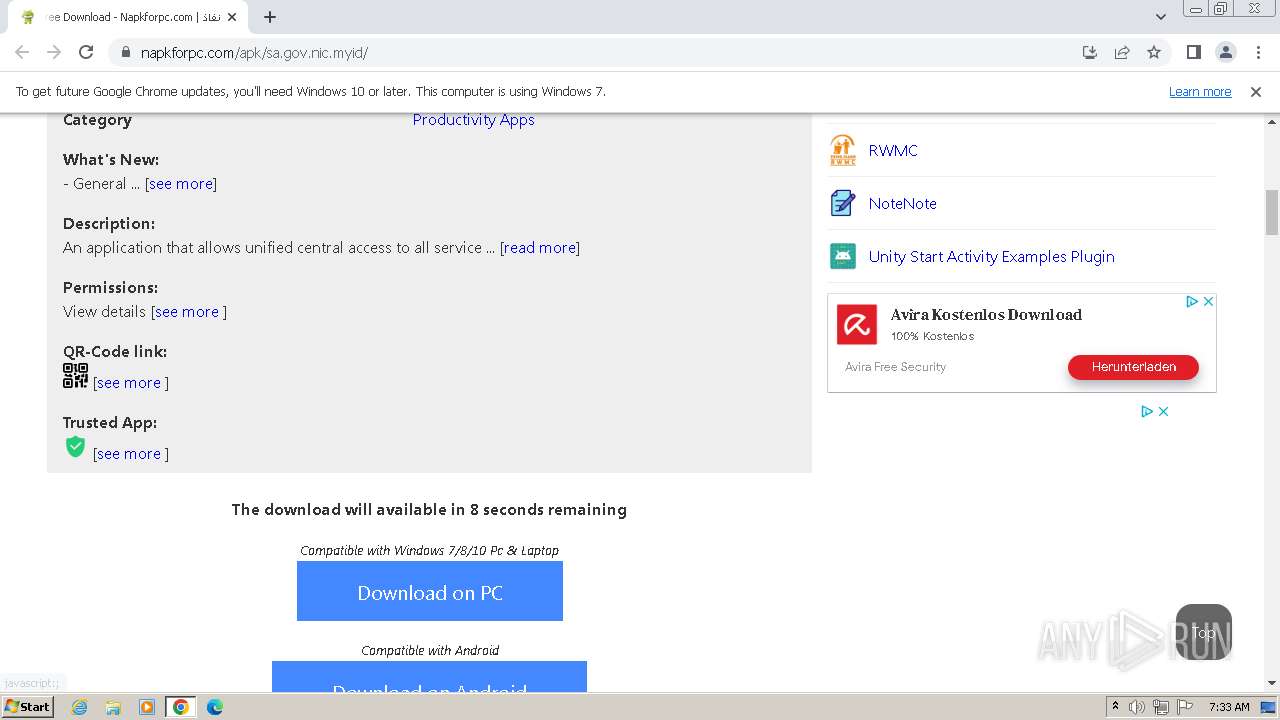Click the RWMC app icon
The height and width of the screenshot is (720, 1280).
(x=843, y=151)
